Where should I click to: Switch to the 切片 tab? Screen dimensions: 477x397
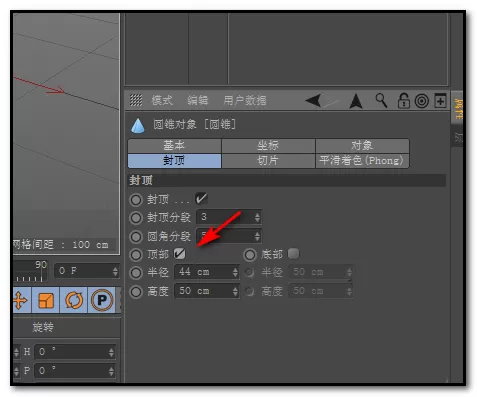(x=268, y=161)
